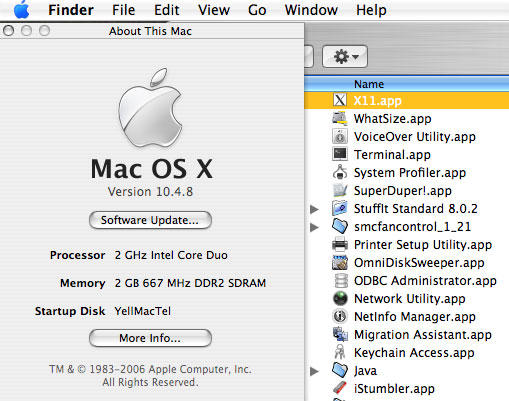Click the SuperDuper!.app file name

pos(403,191)
